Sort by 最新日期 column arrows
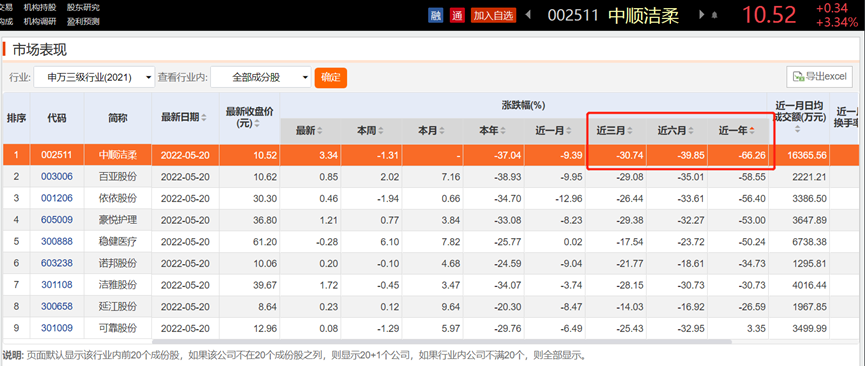Screen dimensions: 865x366 [204, 118]
